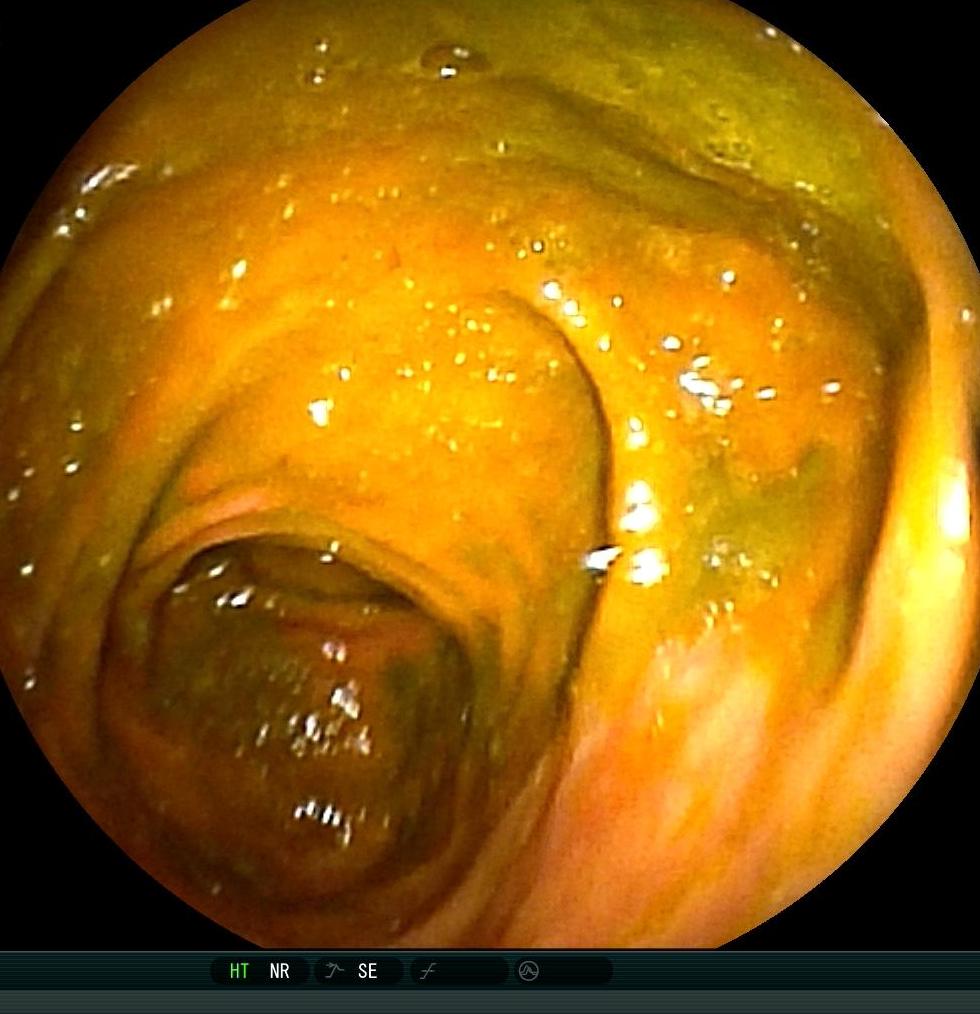Click the circular waveform histogram icon
This screenshot has height=1014, width=980.
(528, 971)
